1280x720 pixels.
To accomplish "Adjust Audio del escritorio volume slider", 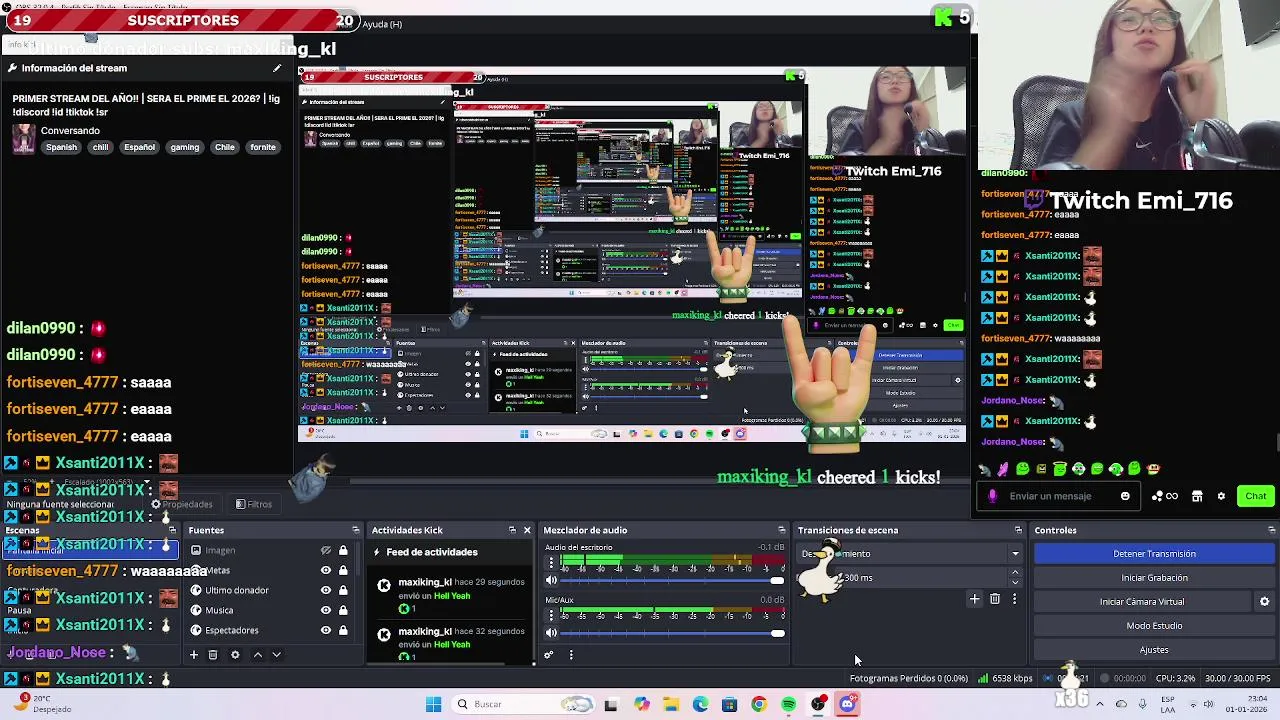I will (x=672, y=580).
